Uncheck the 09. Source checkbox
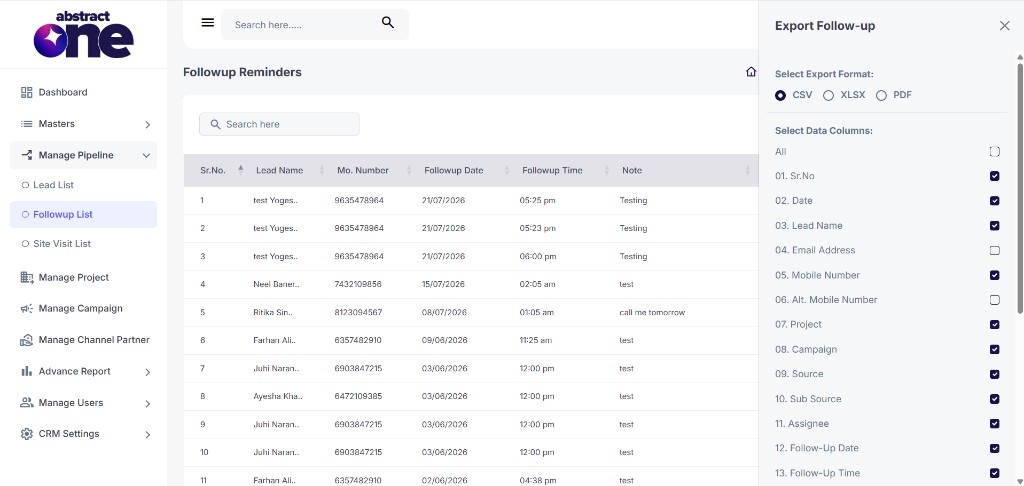 coord(995,374)
